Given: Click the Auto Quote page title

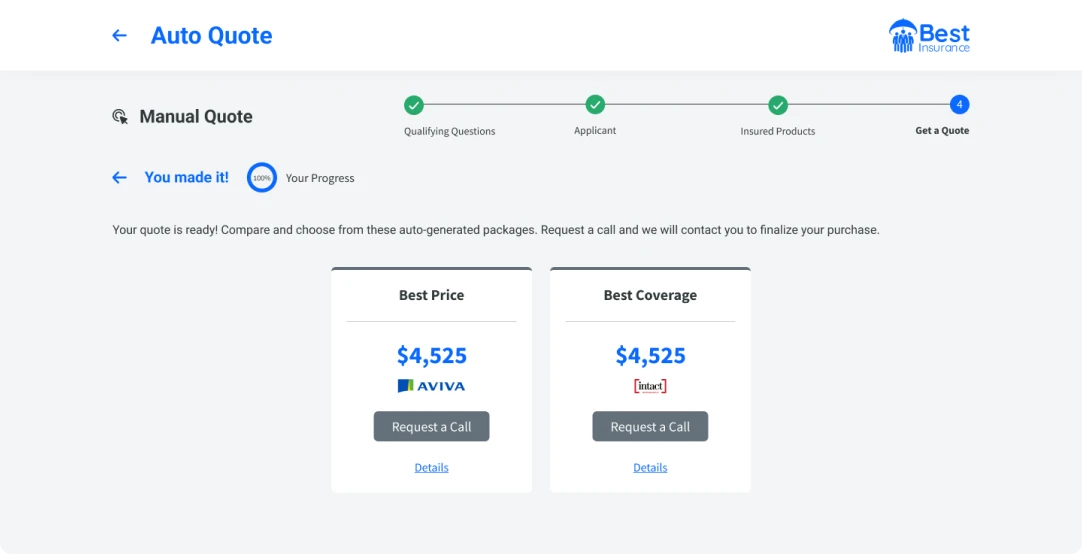Looking at the screenshot, I should coord(211,35).
